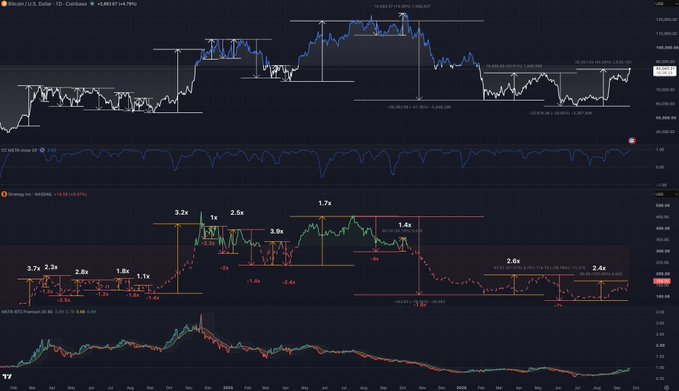Toggle the CC MSTR indicator eye icon
Image resolution: width=679 pixels, height=391 pixels.
42,150
